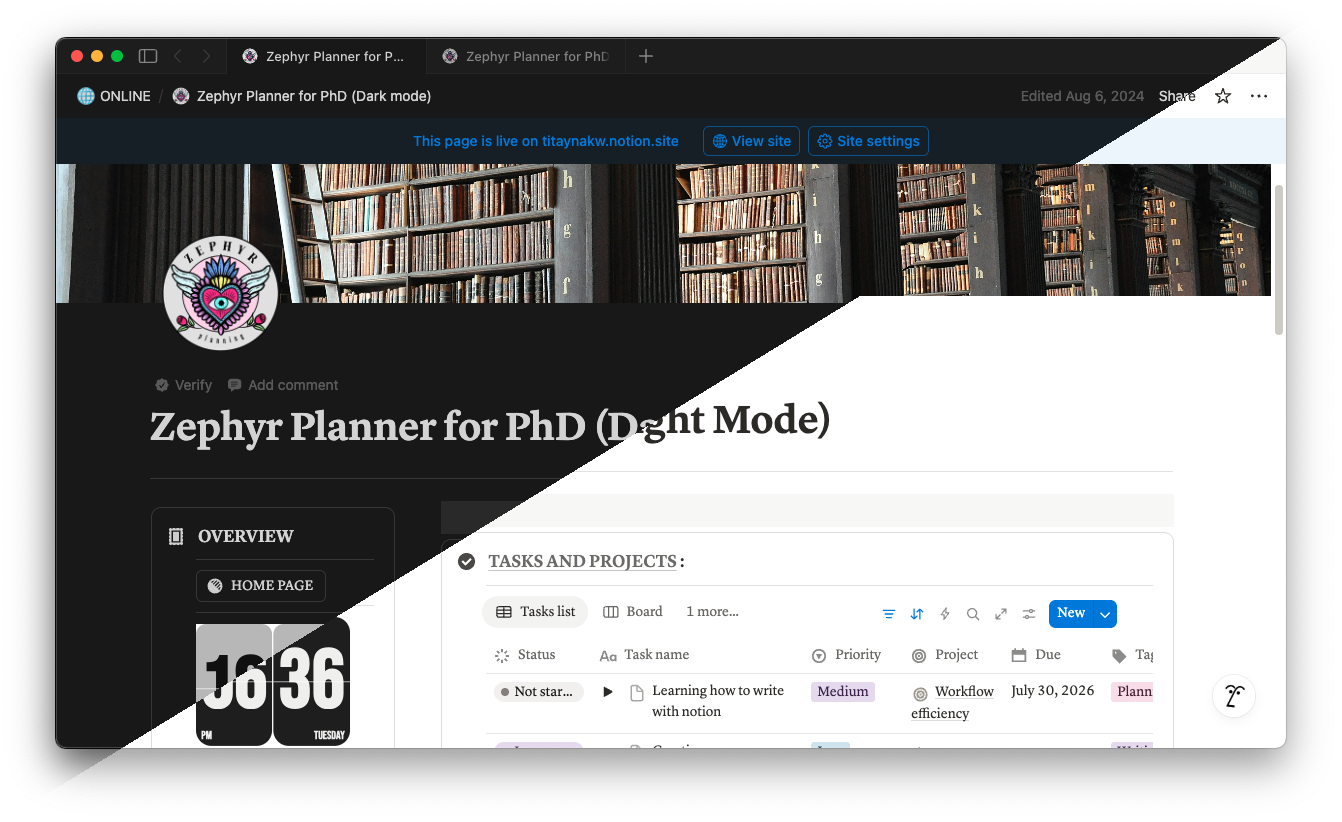Click the lightning automations icon
This screenshot has height=822, width=1342.
click(x=945, y=614)
